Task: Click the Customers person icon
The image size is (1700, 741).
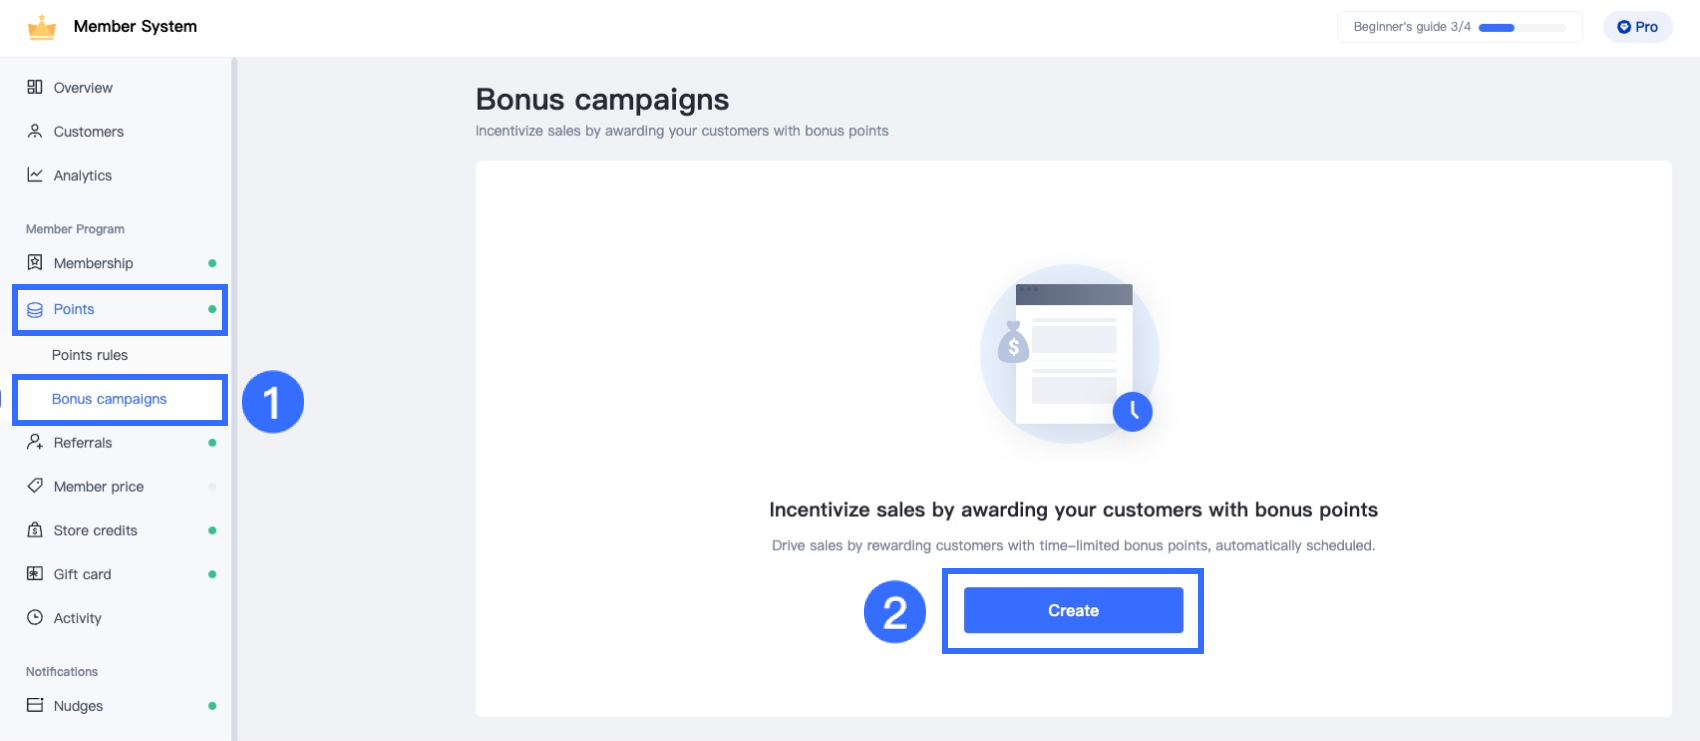Action: point(35,131)
